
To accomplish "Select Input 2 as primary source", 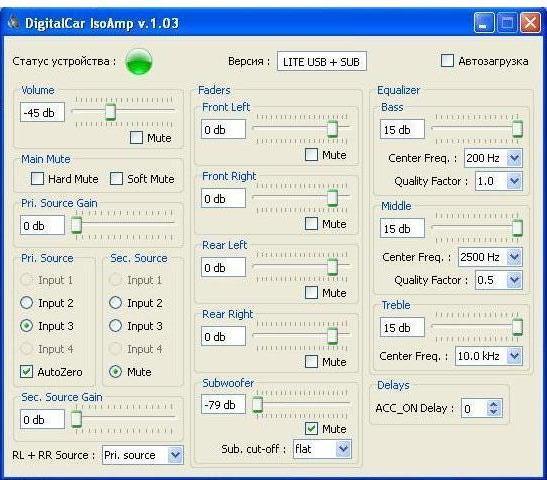I will click(27, 303).
